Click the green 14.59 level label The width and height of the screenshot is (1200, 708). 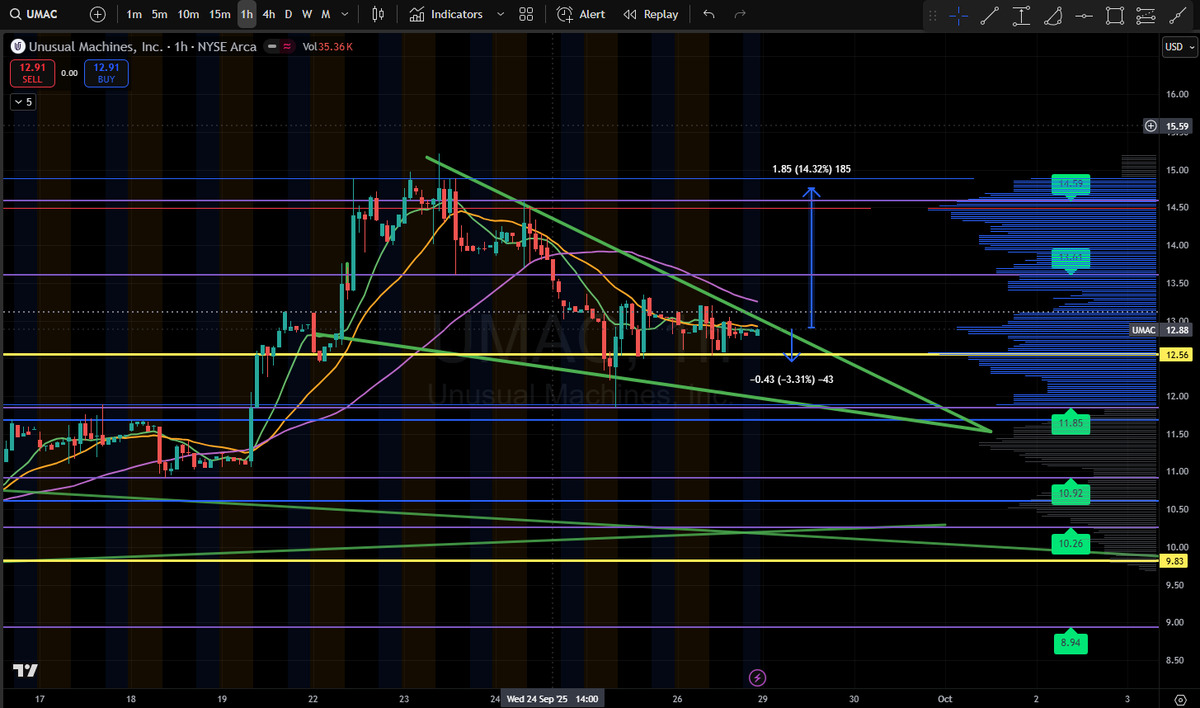[1070, 184]
